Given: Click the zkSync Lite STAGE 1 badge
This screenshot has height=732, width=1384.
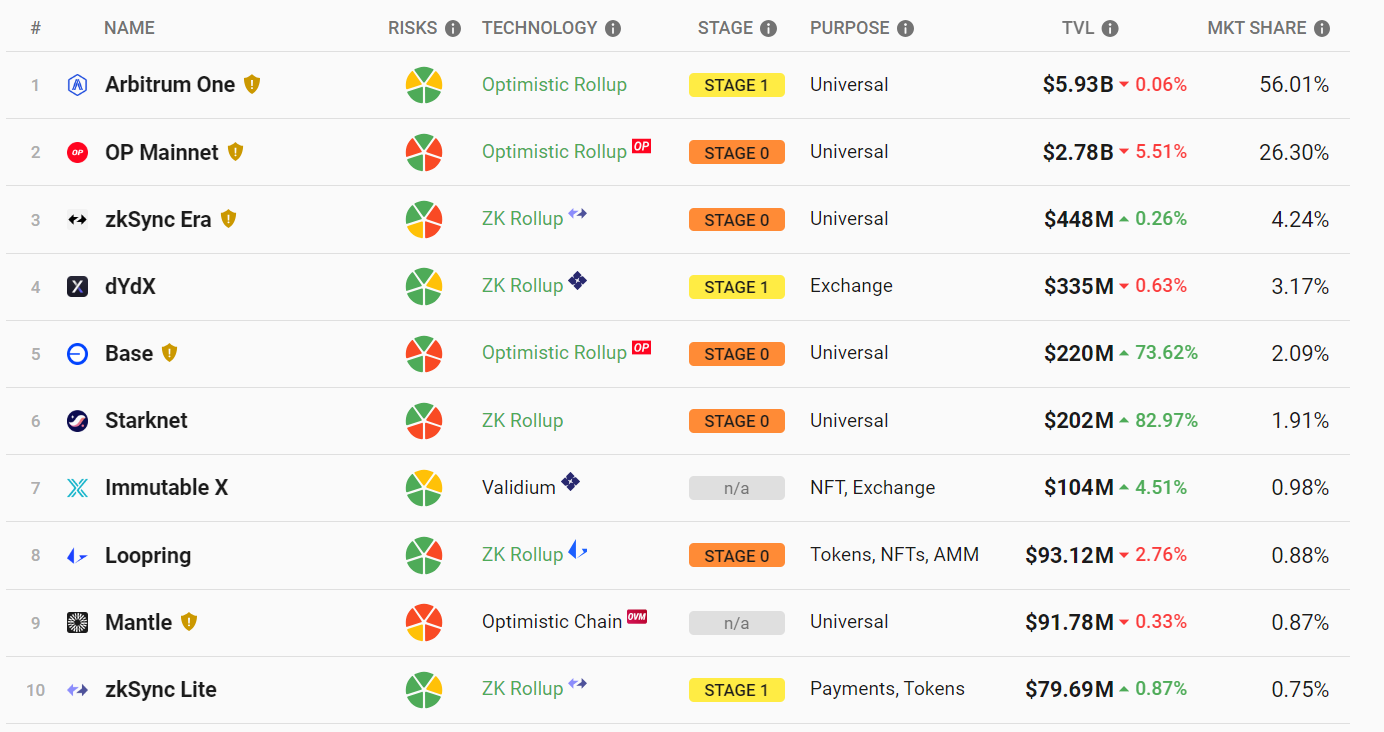Looking at the screenshot, I should click(x=737, y=690).
